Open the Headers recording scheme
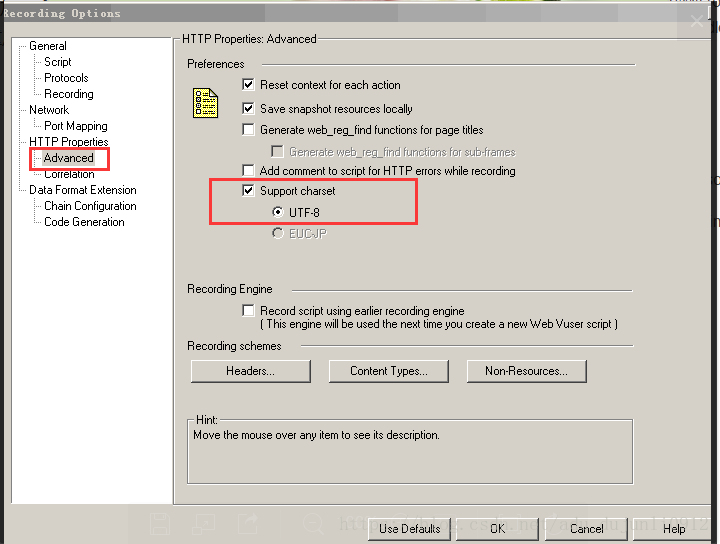This screenshot has height=544, width=720. tap(250, 371)
